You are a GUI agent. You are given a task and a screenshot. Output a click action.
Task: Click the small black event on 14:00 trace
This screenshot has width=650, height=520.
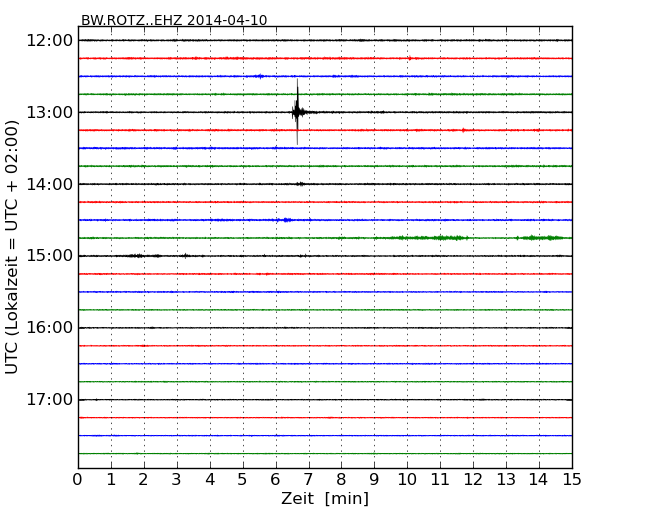coord(300,184)
